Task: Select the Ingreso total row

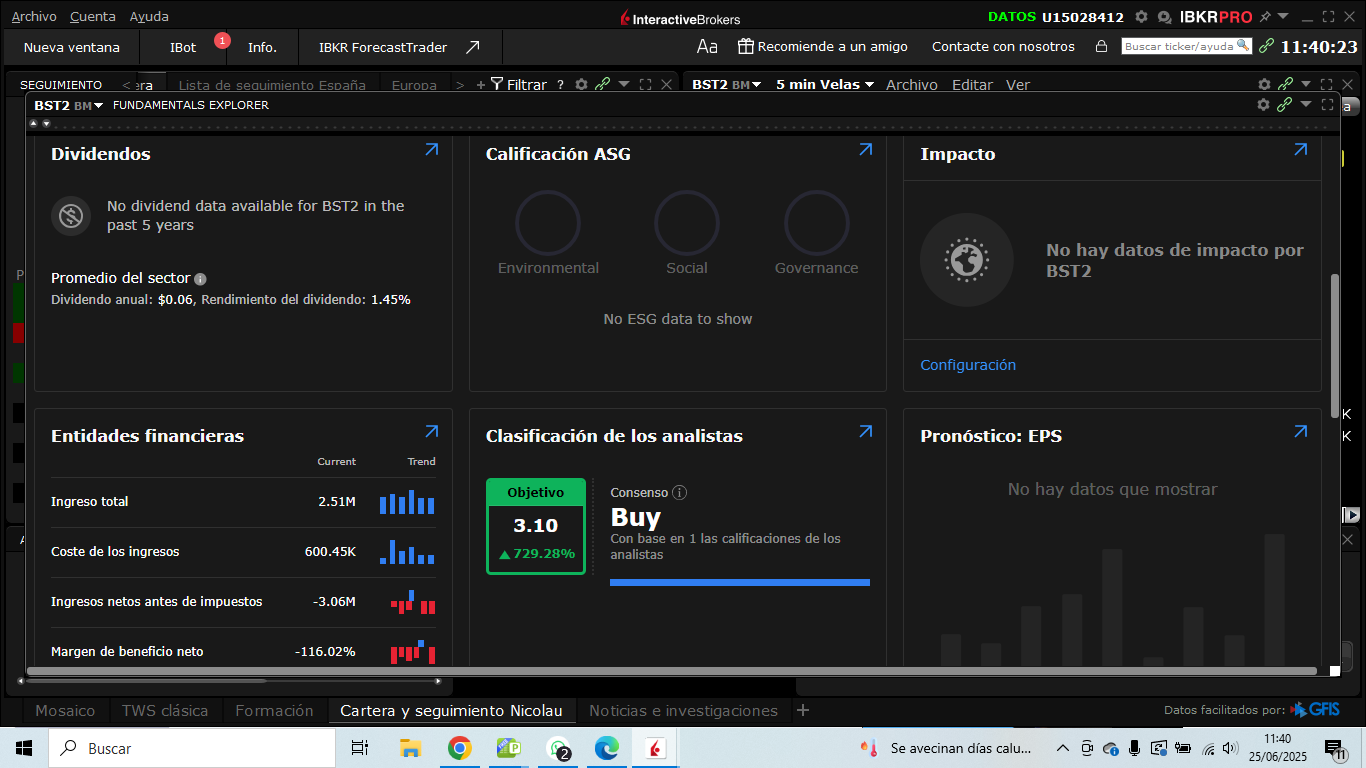Action: click(243, 502)
